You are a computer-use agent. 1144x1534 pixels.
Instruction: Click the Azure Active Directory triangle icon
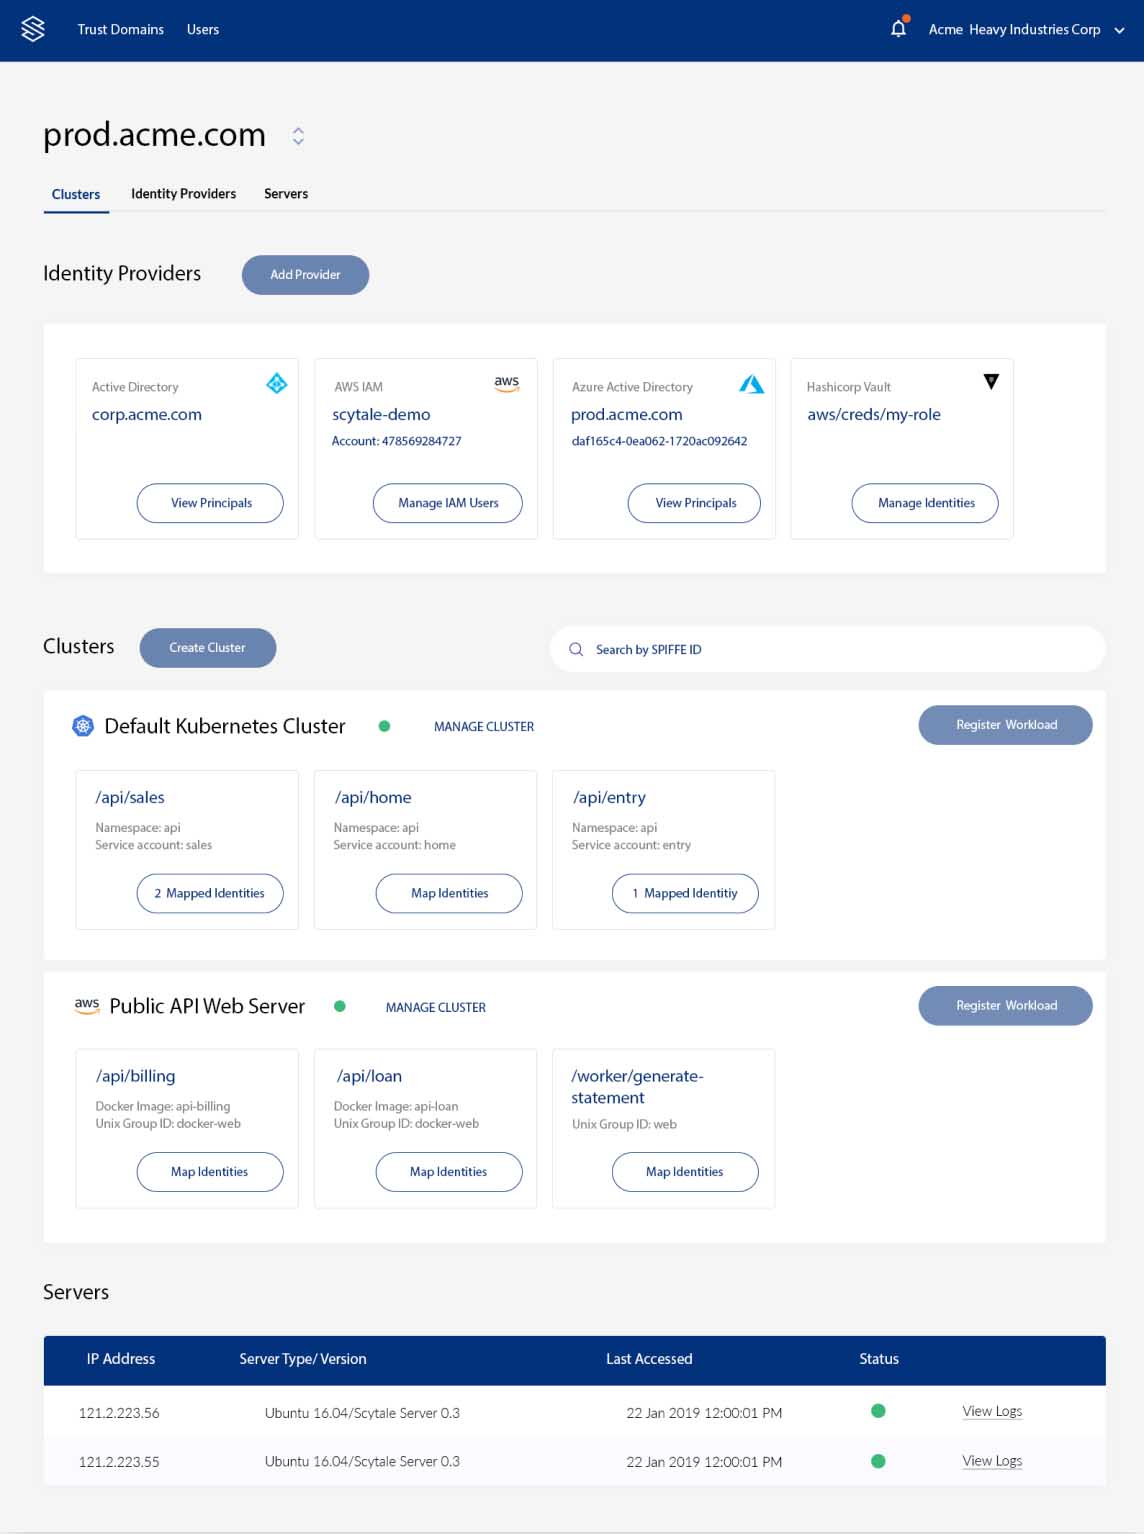(752, 384)
